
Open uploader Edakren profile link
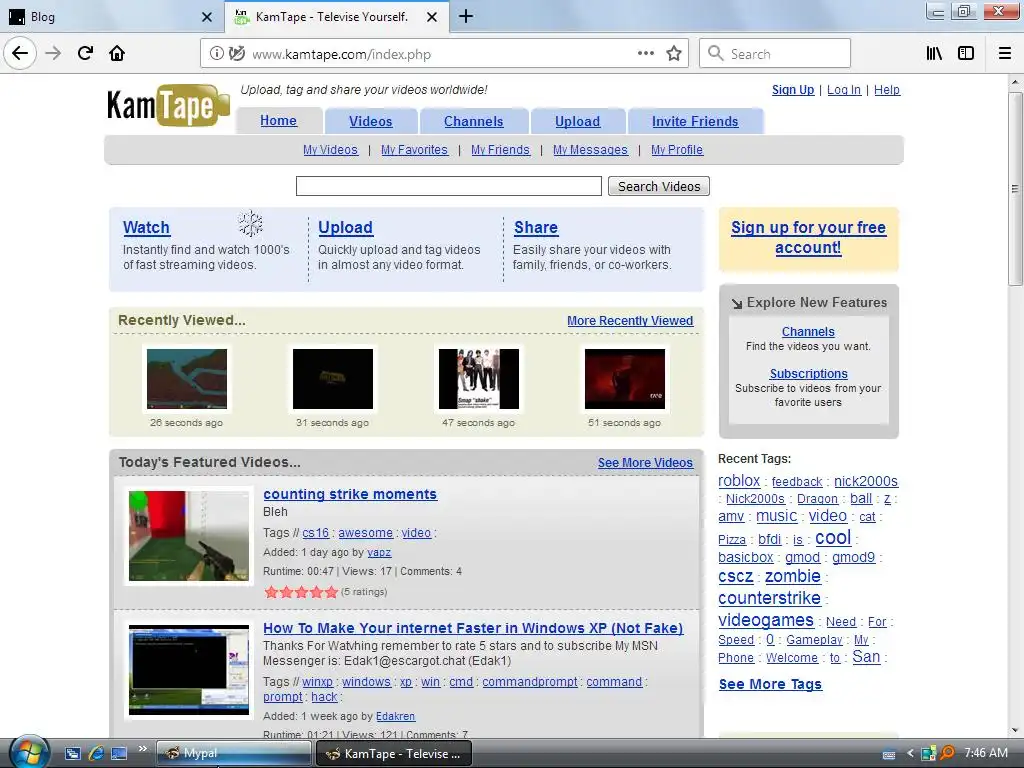(395, 716)
